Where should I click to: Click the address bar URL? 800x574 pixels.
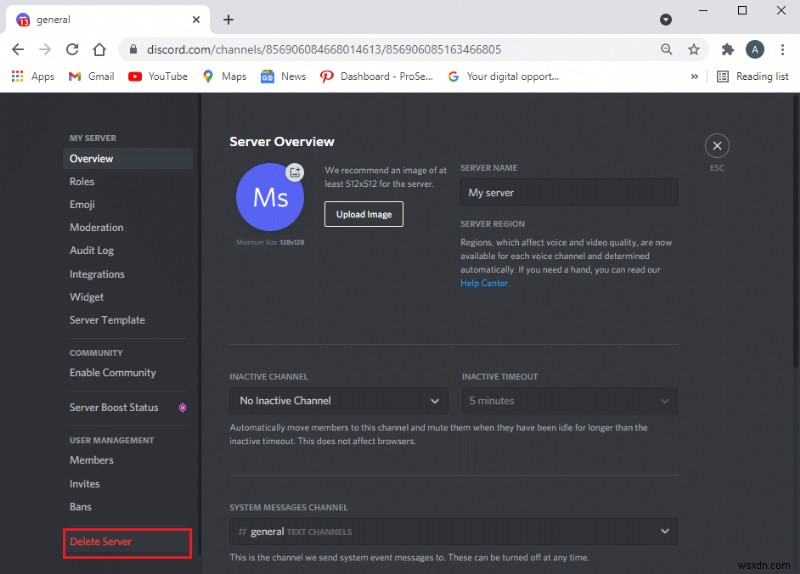click(x=324, y=49)
